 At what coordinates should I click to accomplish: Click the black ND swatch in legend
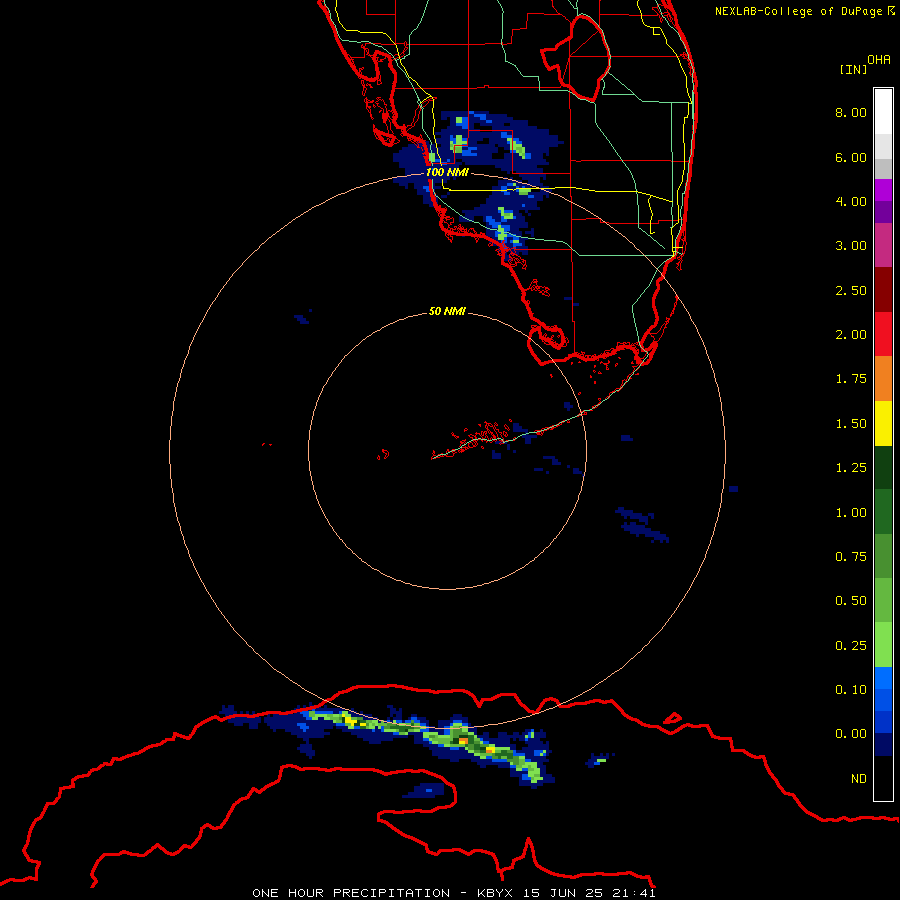(883, 778)
